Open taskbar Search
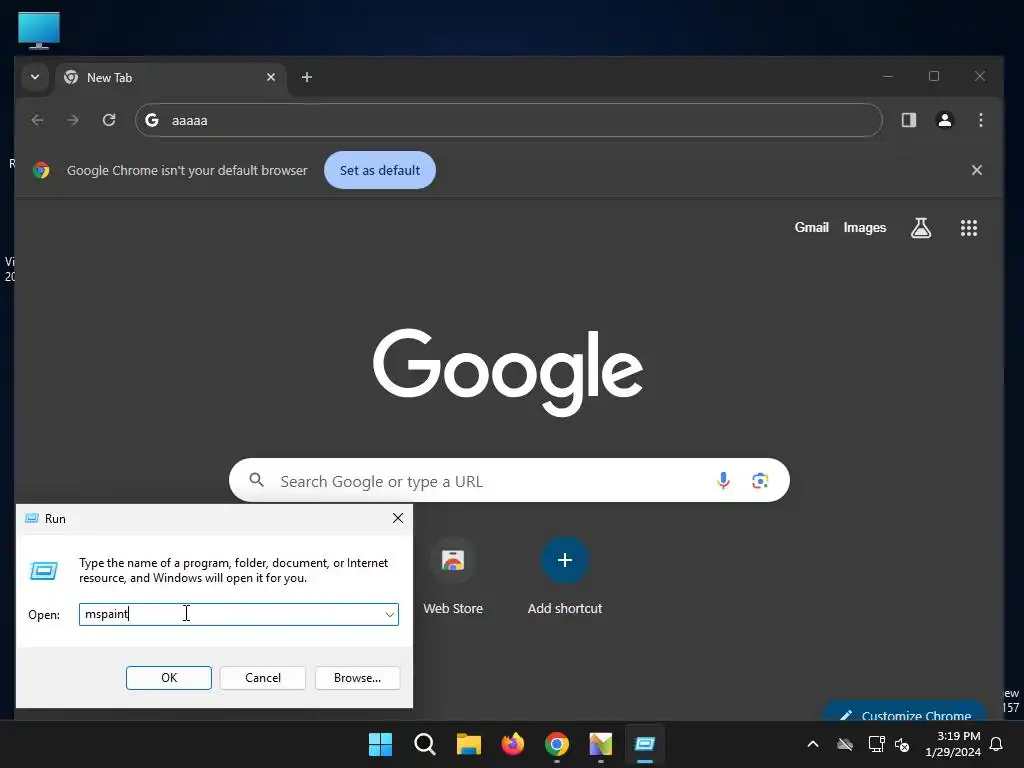 click(424, 744)
